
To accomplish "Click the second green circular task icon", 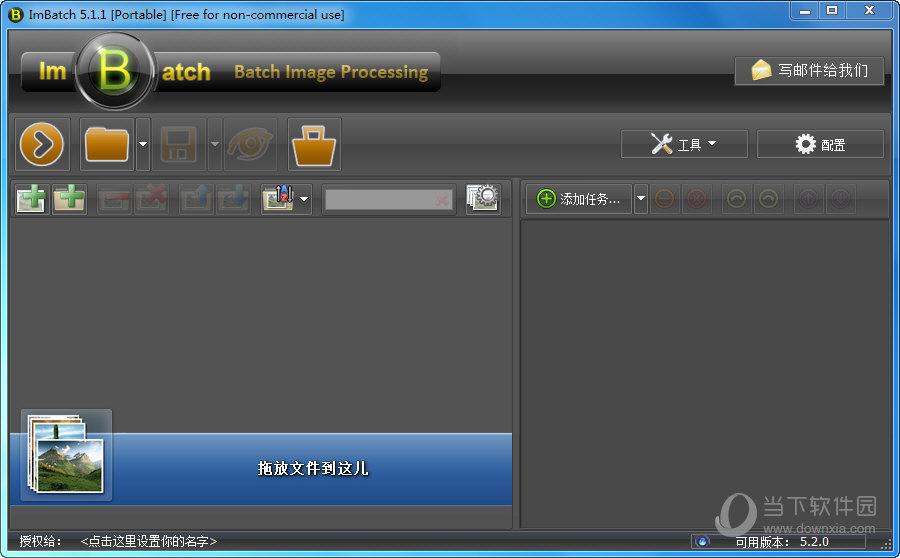I will click(x=769, y=199).
